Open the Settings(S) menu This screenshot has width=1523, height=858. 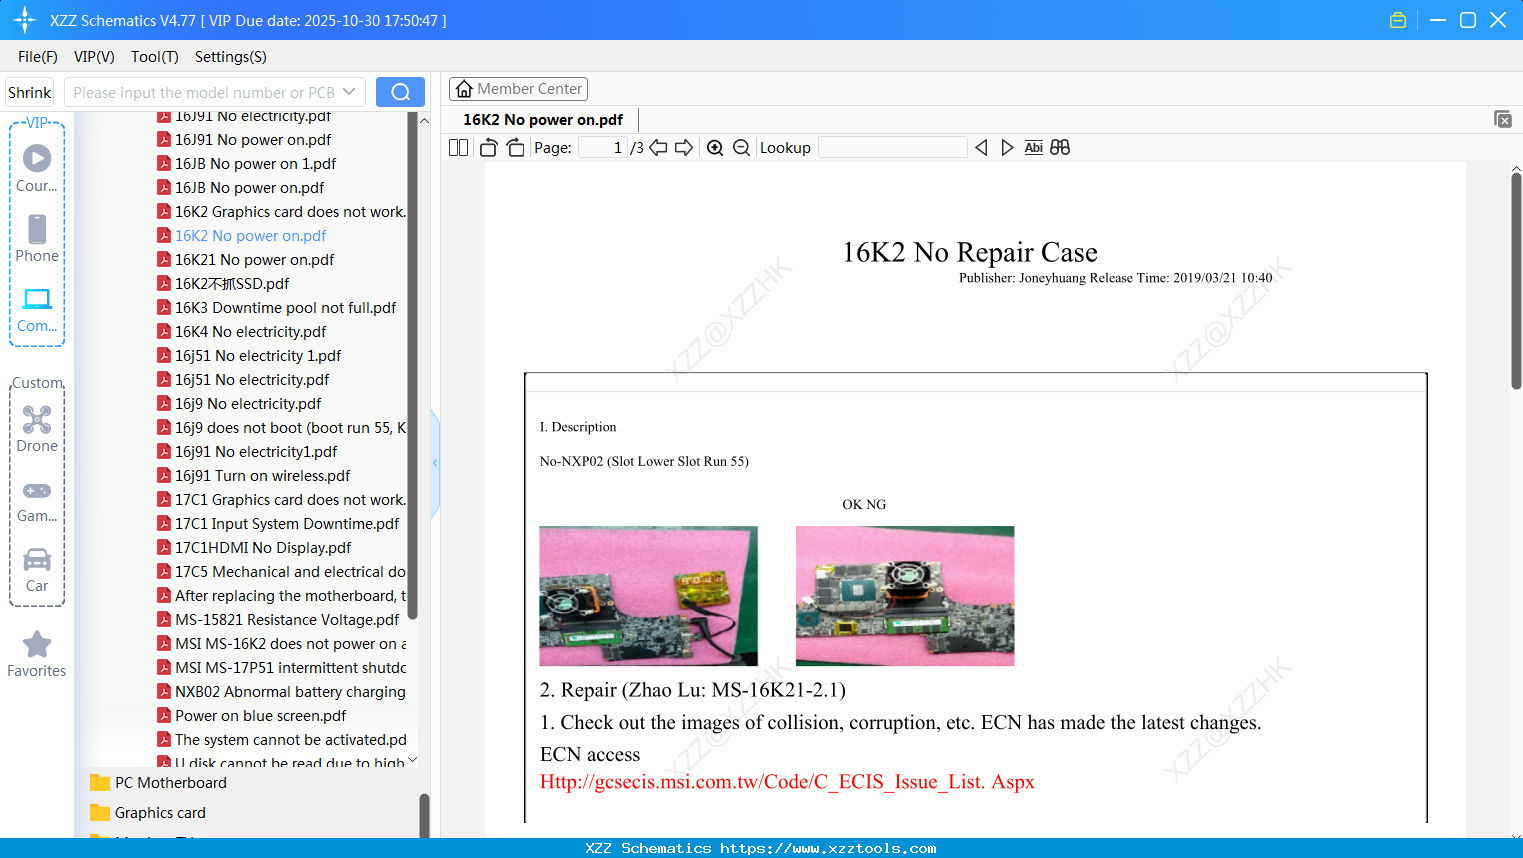pyautogui.click(x=231, y=57)
